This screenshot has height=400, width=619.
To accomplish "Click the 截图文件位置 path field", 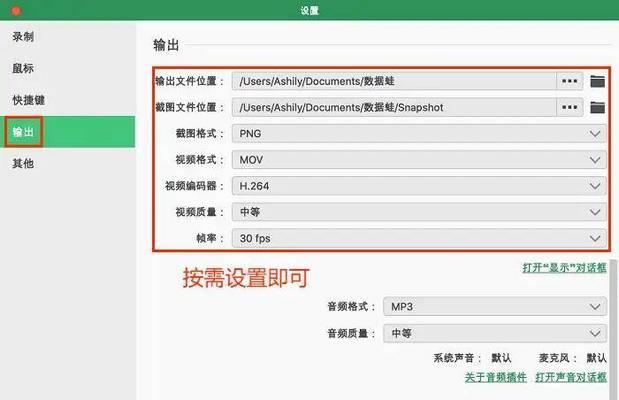I will (x=394, y=107).
